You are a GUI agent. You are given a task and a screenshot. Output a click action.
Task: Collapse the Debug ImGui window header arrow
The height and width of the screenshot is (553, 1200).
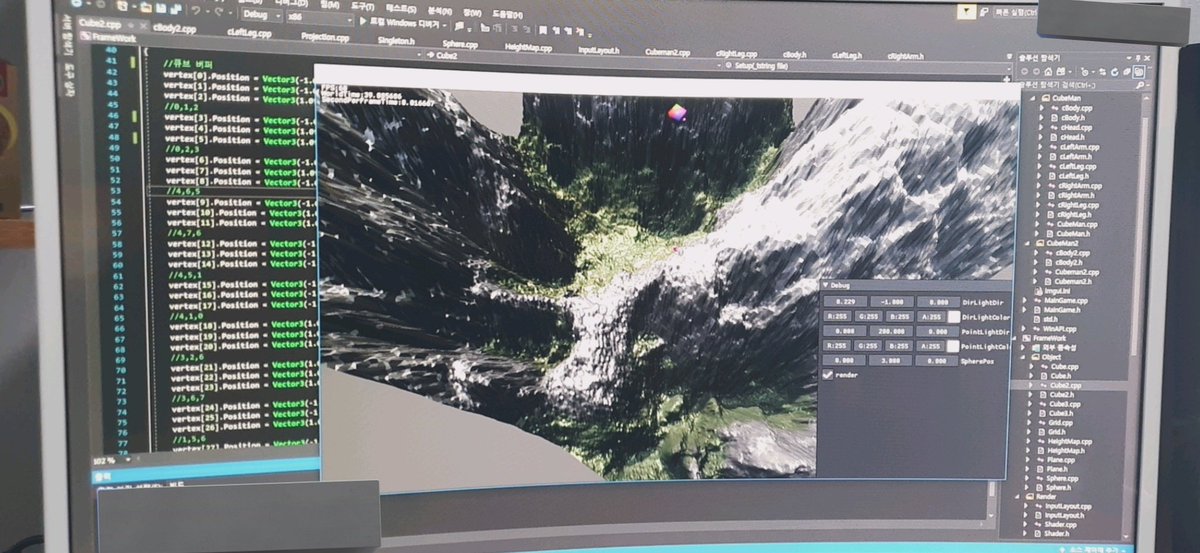click(825, 285)
